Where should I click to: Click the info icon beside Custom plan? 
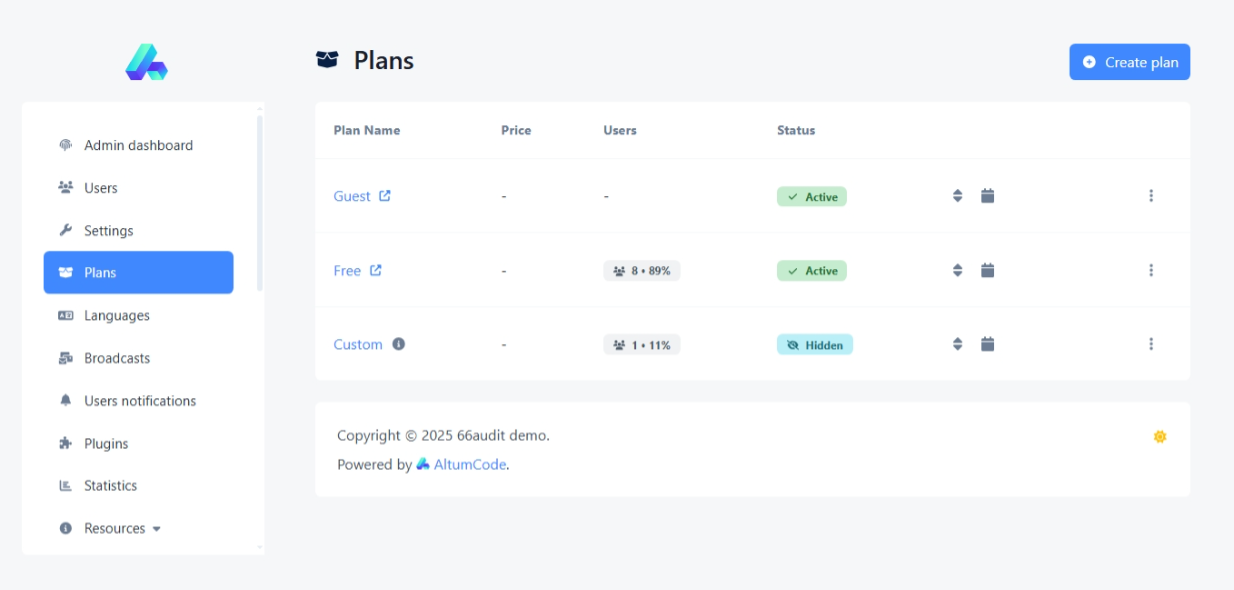pyautogui.click(x=399, y=344)
